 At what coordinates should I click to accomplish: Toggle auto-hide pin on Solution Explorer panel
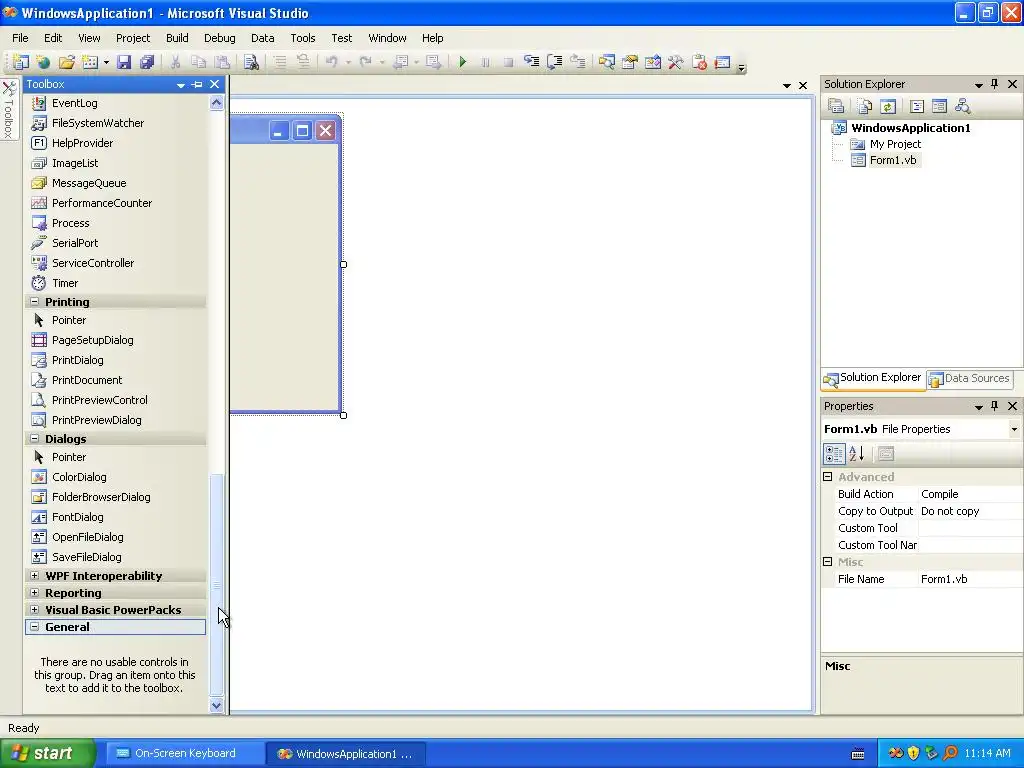(995, 84)
